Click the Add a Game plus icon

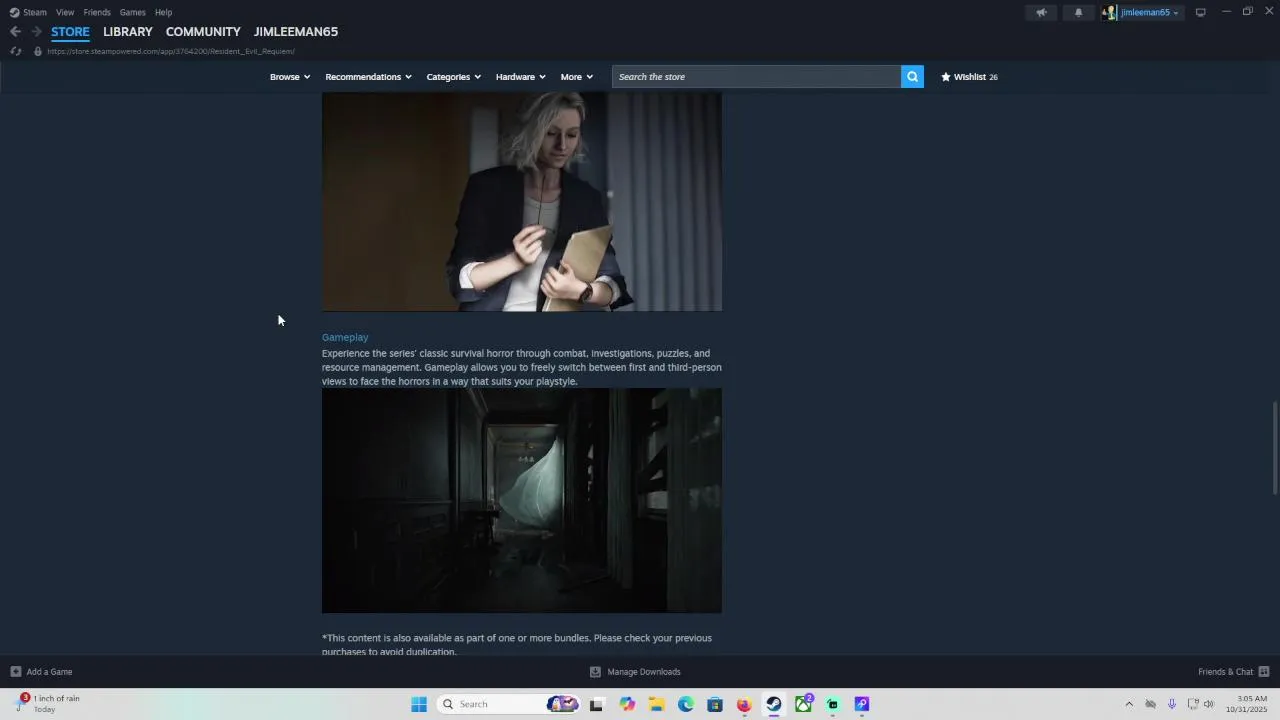click(15, 672)
